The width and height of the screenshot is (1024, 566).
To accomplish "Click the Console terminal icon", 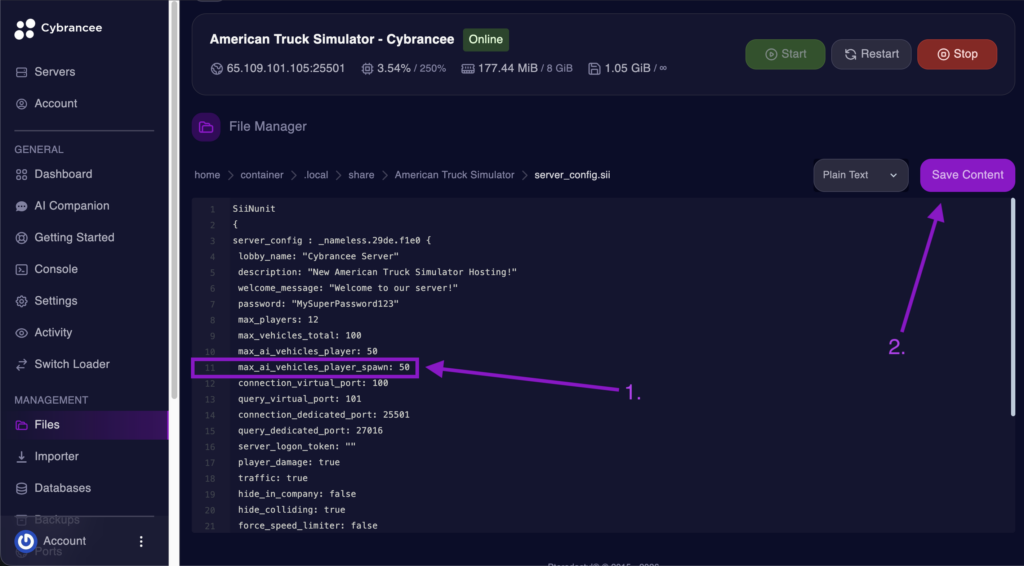I will [x=22, y=270].
